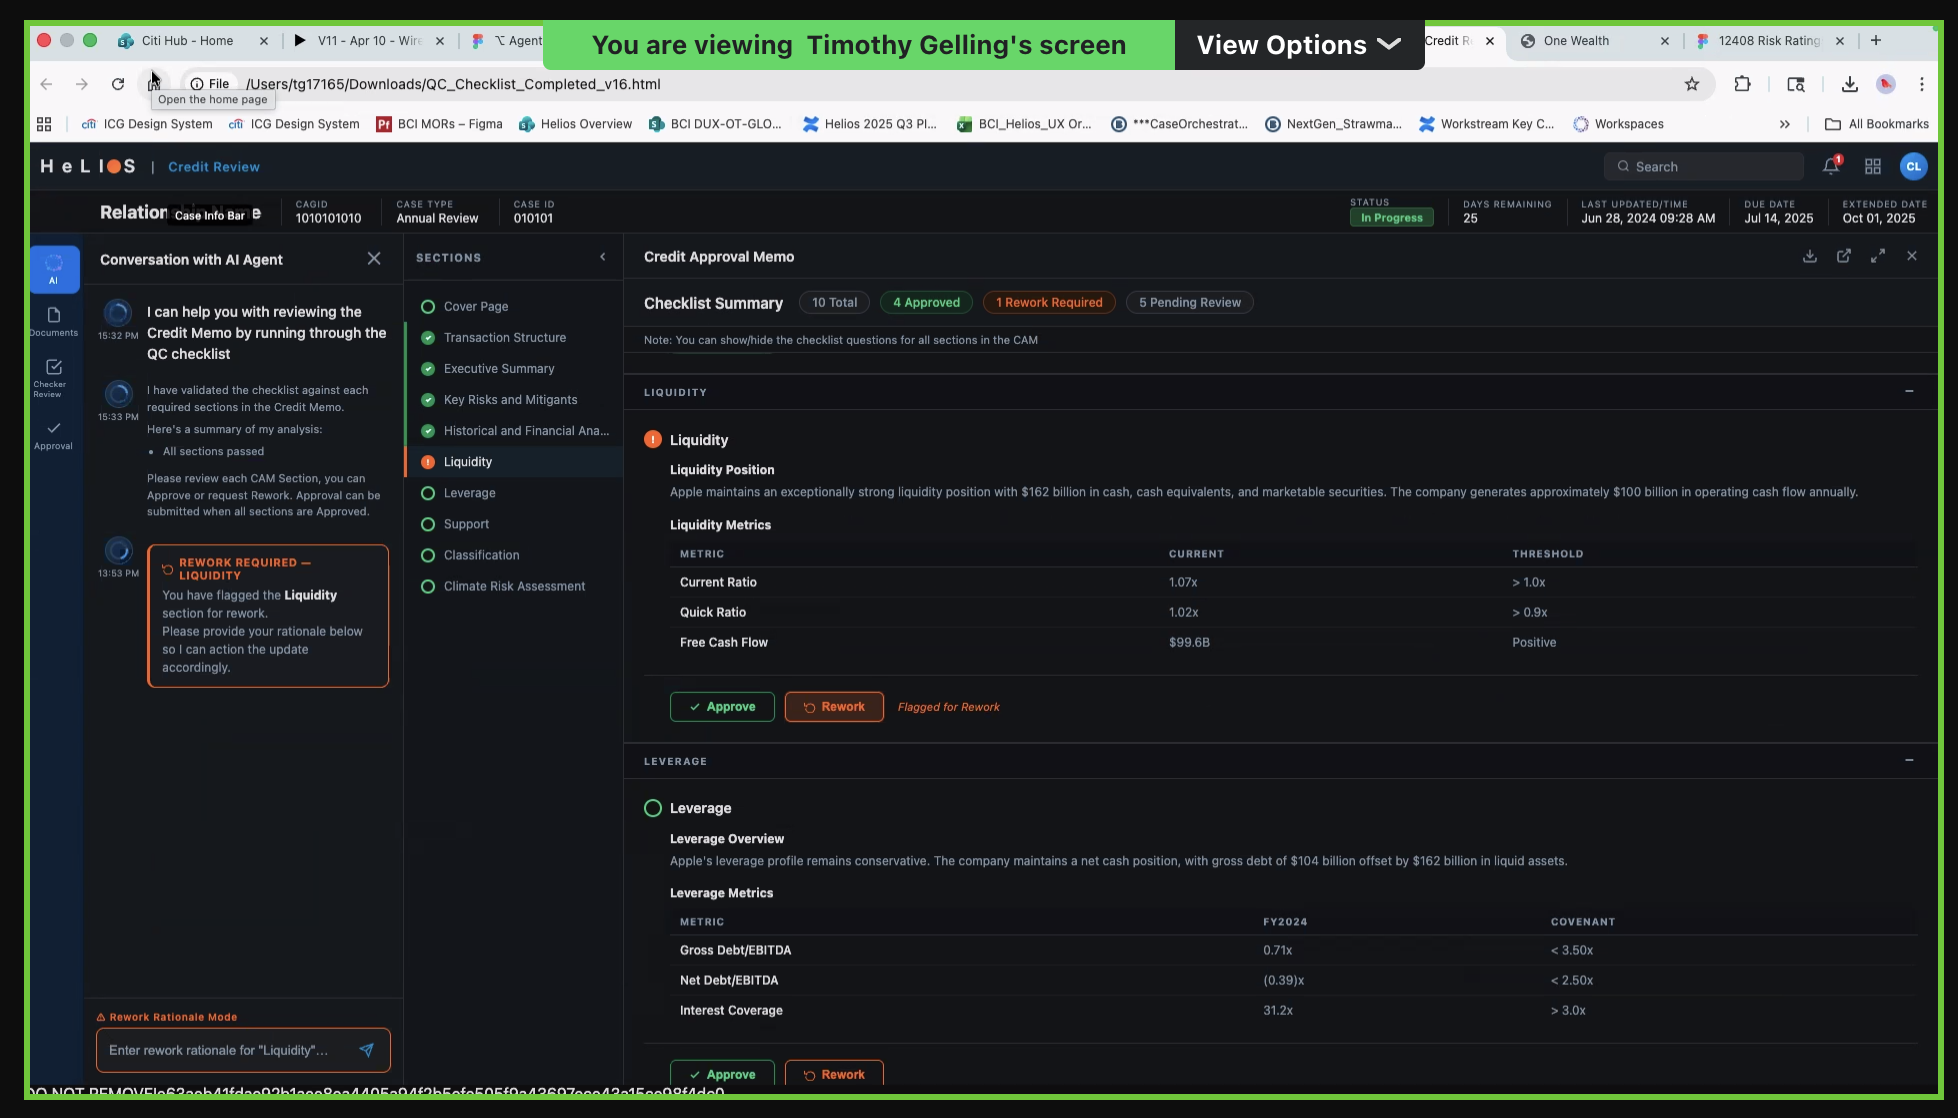The height and width of the screenshot is (1118, 1958).
Task: Open the All Bookmarks folder
Action: click(1877, 124)
